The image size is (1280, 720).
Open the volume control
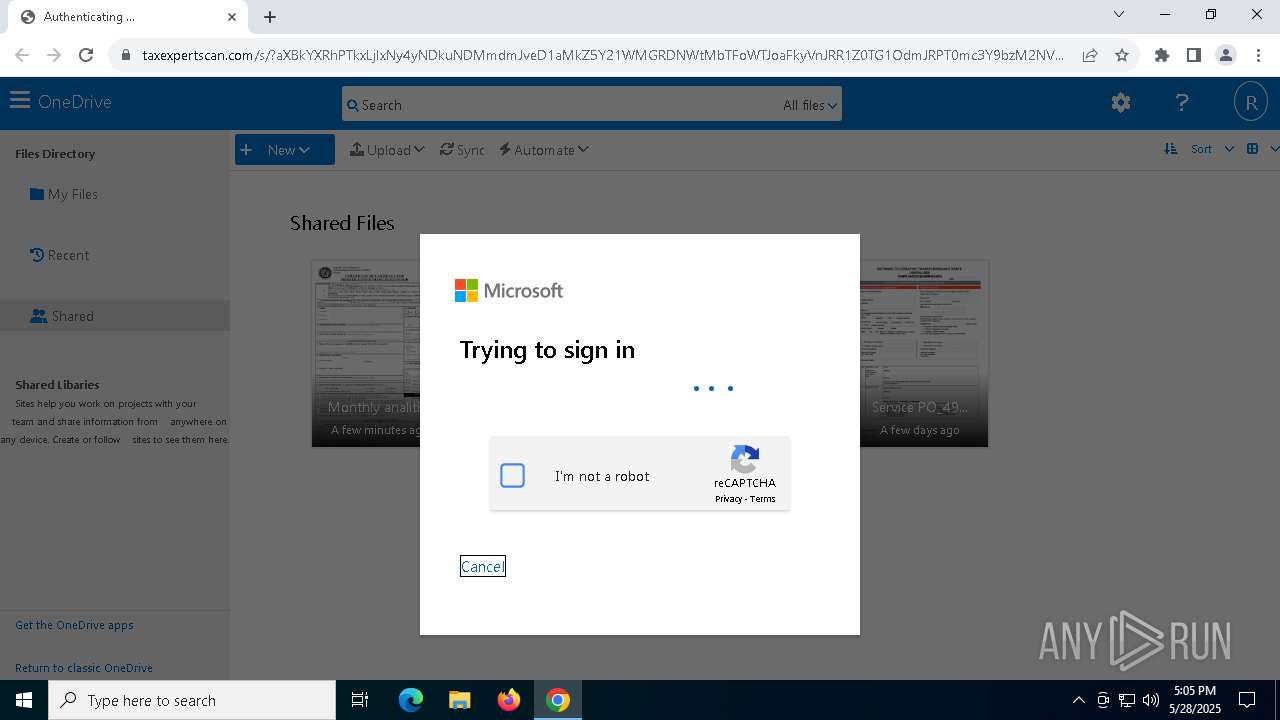coord(1151,700)
